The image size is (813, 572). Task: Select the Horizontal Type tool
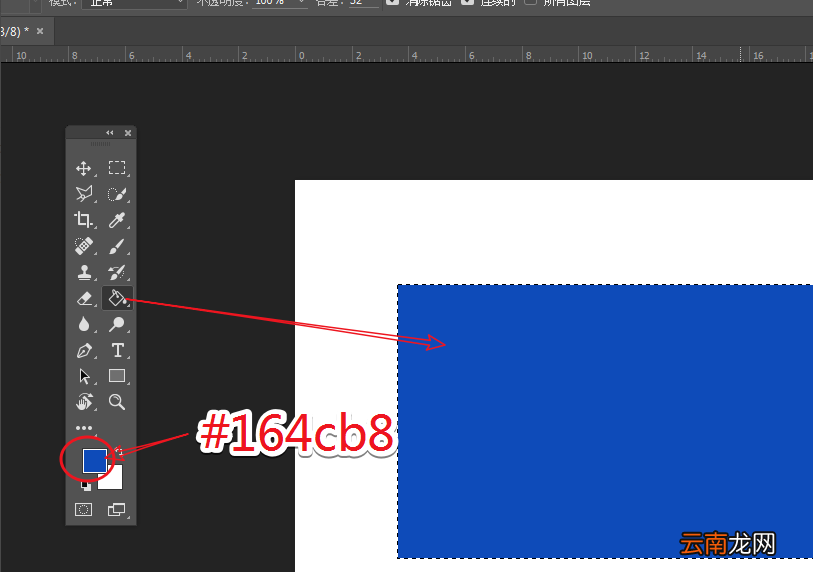(118, 350)
